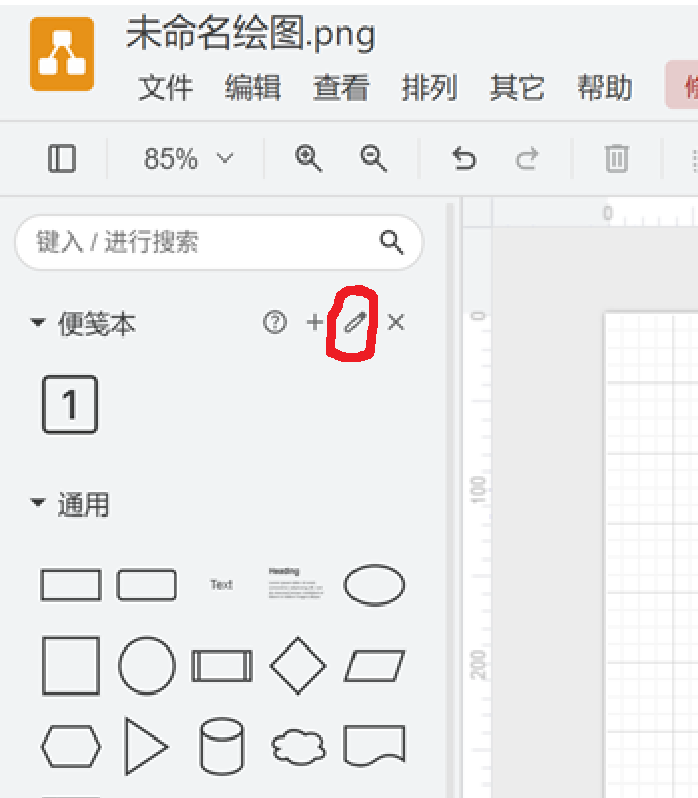The height and width of the screenshot is (798, 698).
Task: Select the scratchpad item labeled 1
Action: 70,405
